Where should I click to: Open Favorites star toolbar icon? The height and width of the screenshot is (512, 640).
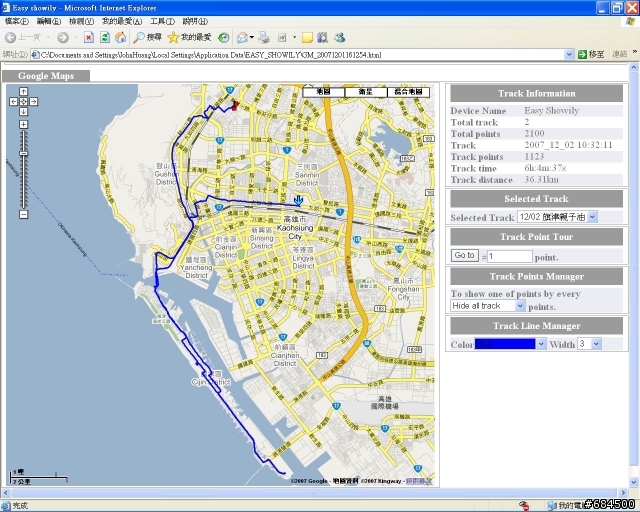point(173,38)
